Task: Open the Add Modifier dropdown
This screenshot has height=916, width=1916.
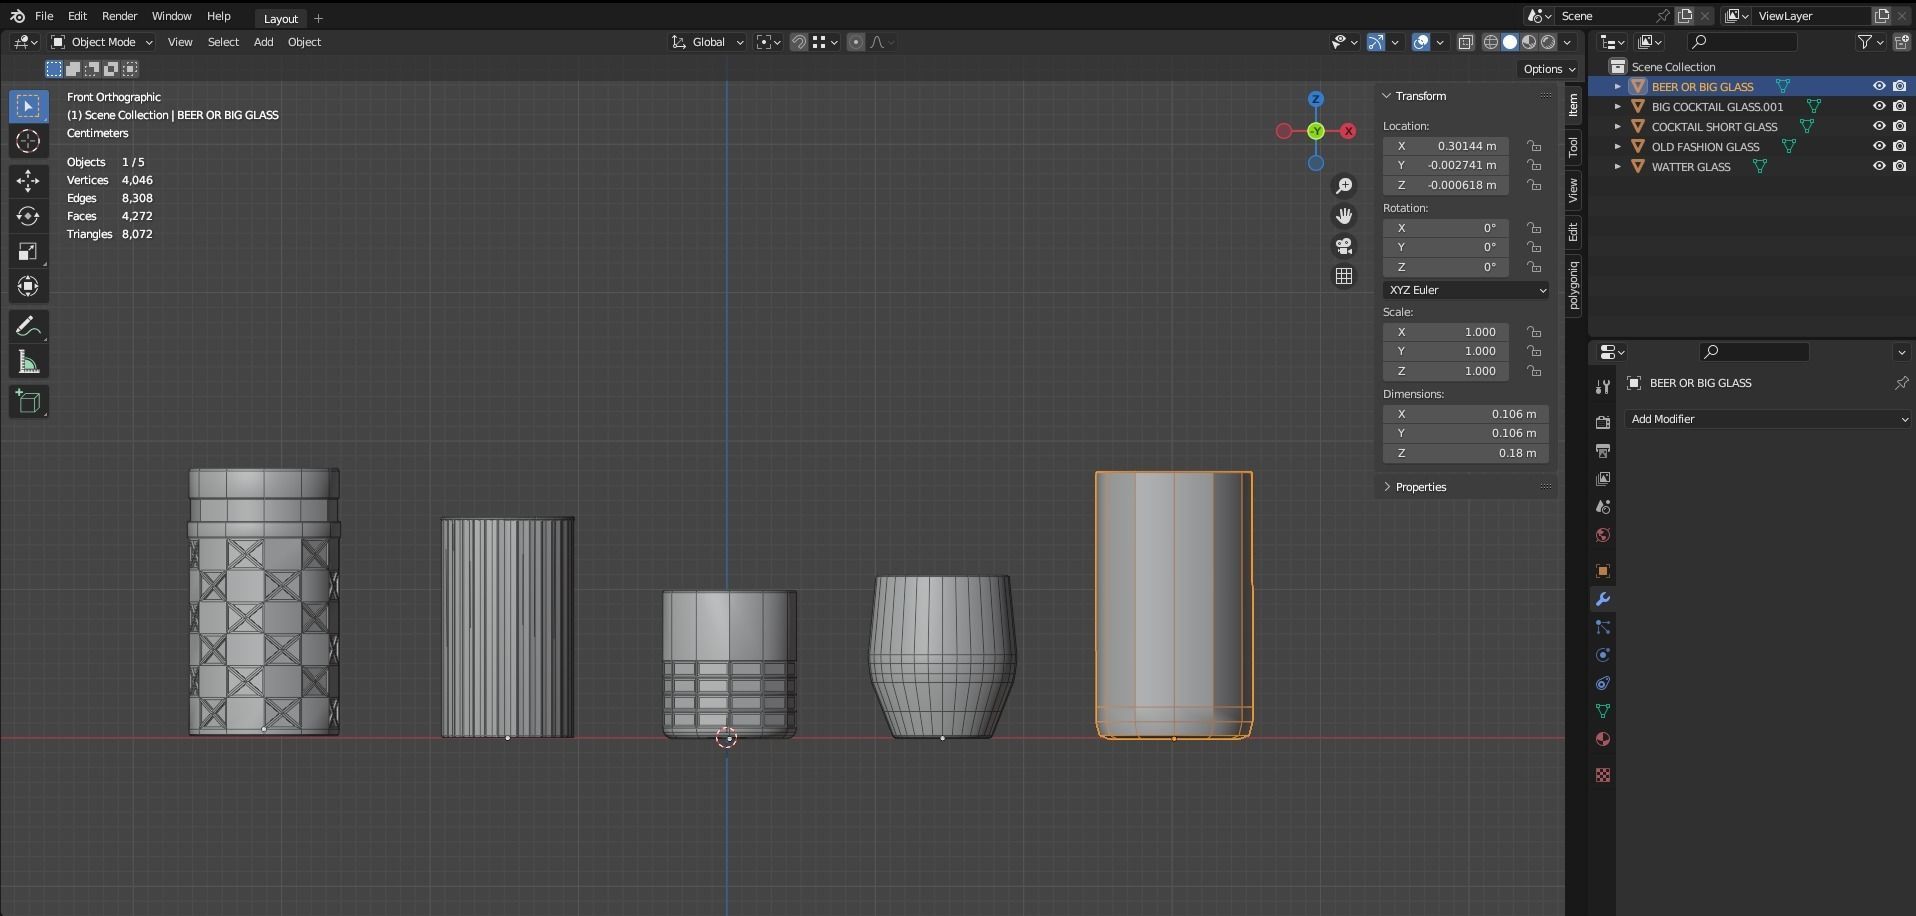Action: (x=1768, y=419)
